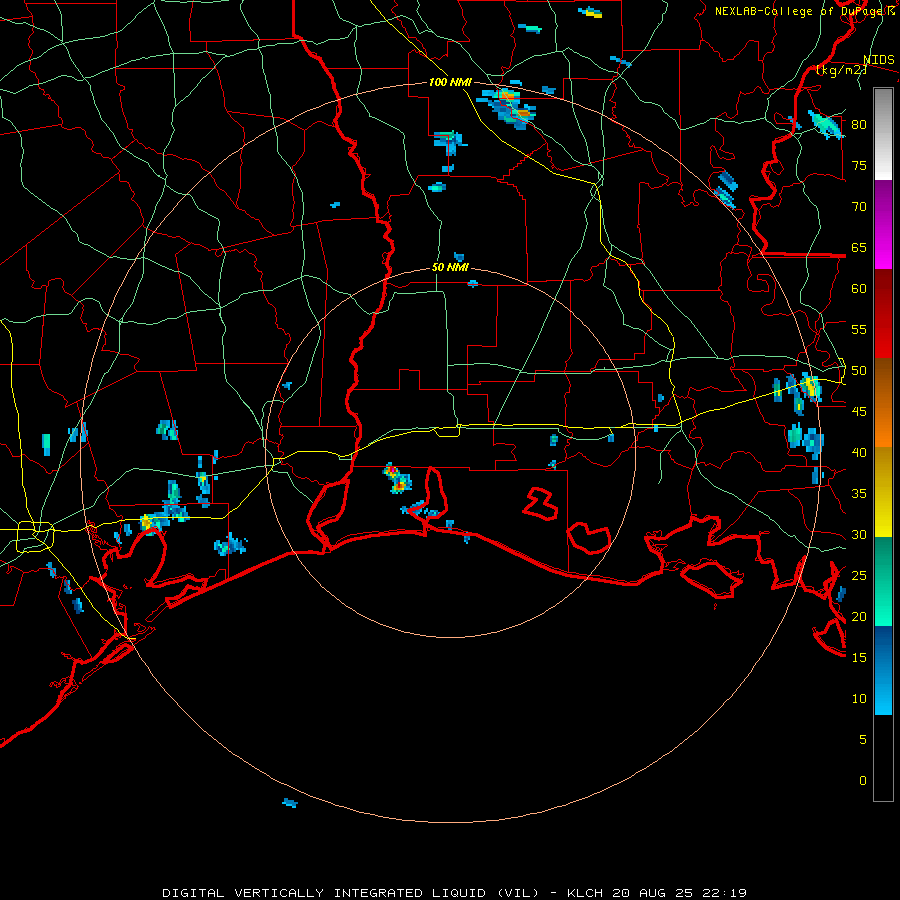Screen dimensions: 900x900
Task: Click the light blue segment of the color bar
Action: (x=883, y=692)
